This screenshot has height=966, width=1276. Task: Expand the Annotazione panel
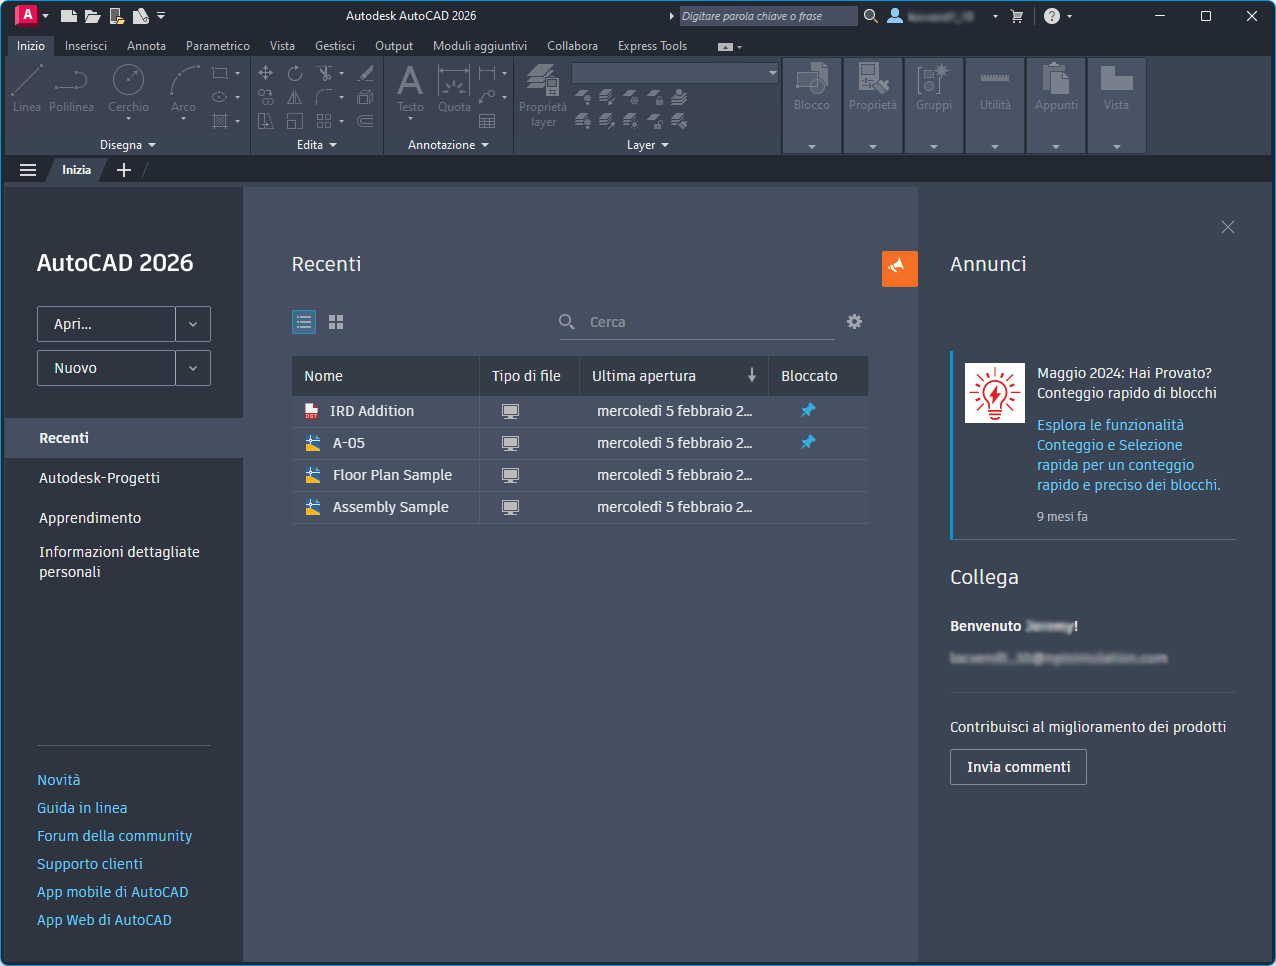pos(448,145)
